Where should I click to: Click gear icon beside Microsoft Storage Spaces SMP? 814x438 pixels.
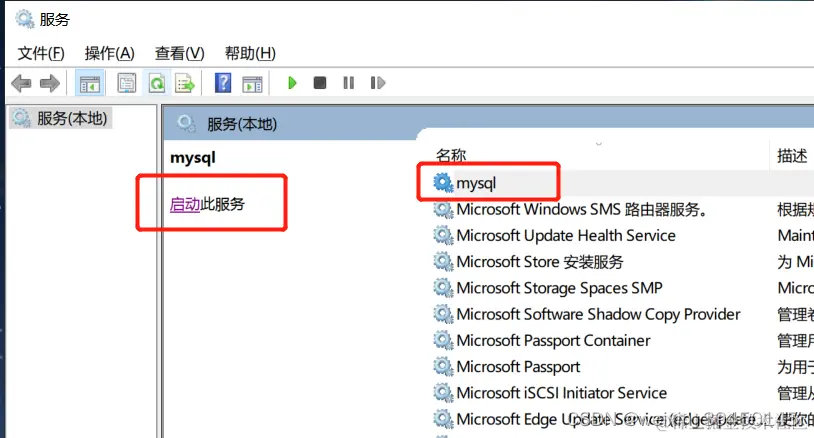point(443,288)
